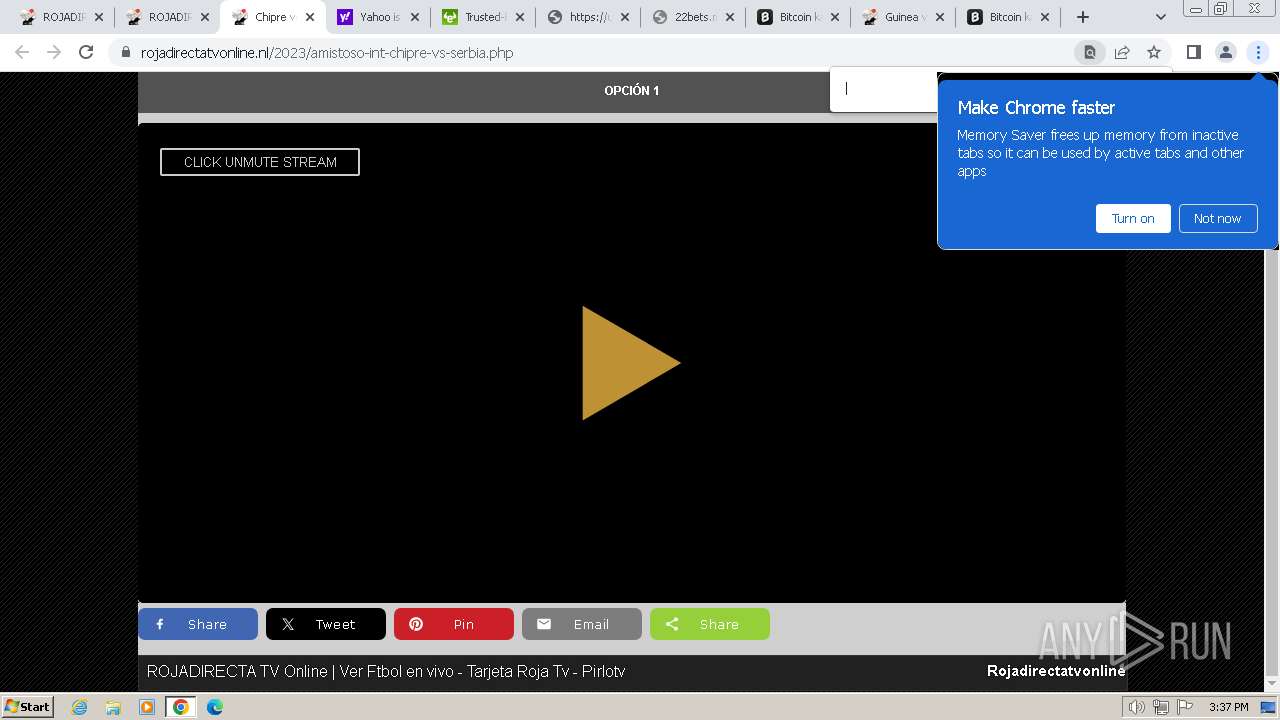Close the Chipre tab

tap(310, 17)
